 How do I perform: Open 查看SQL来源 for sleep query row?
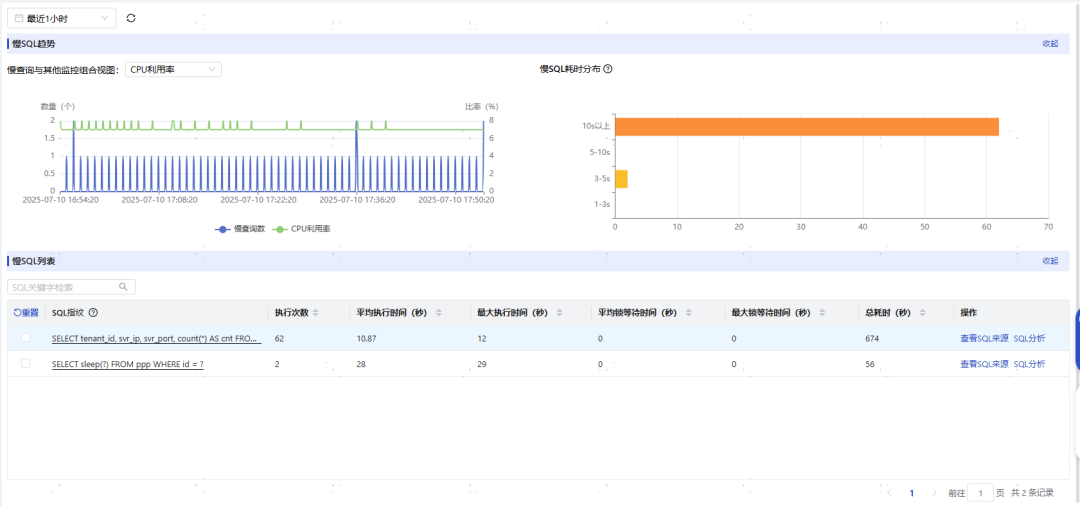[x=984, y=364]
